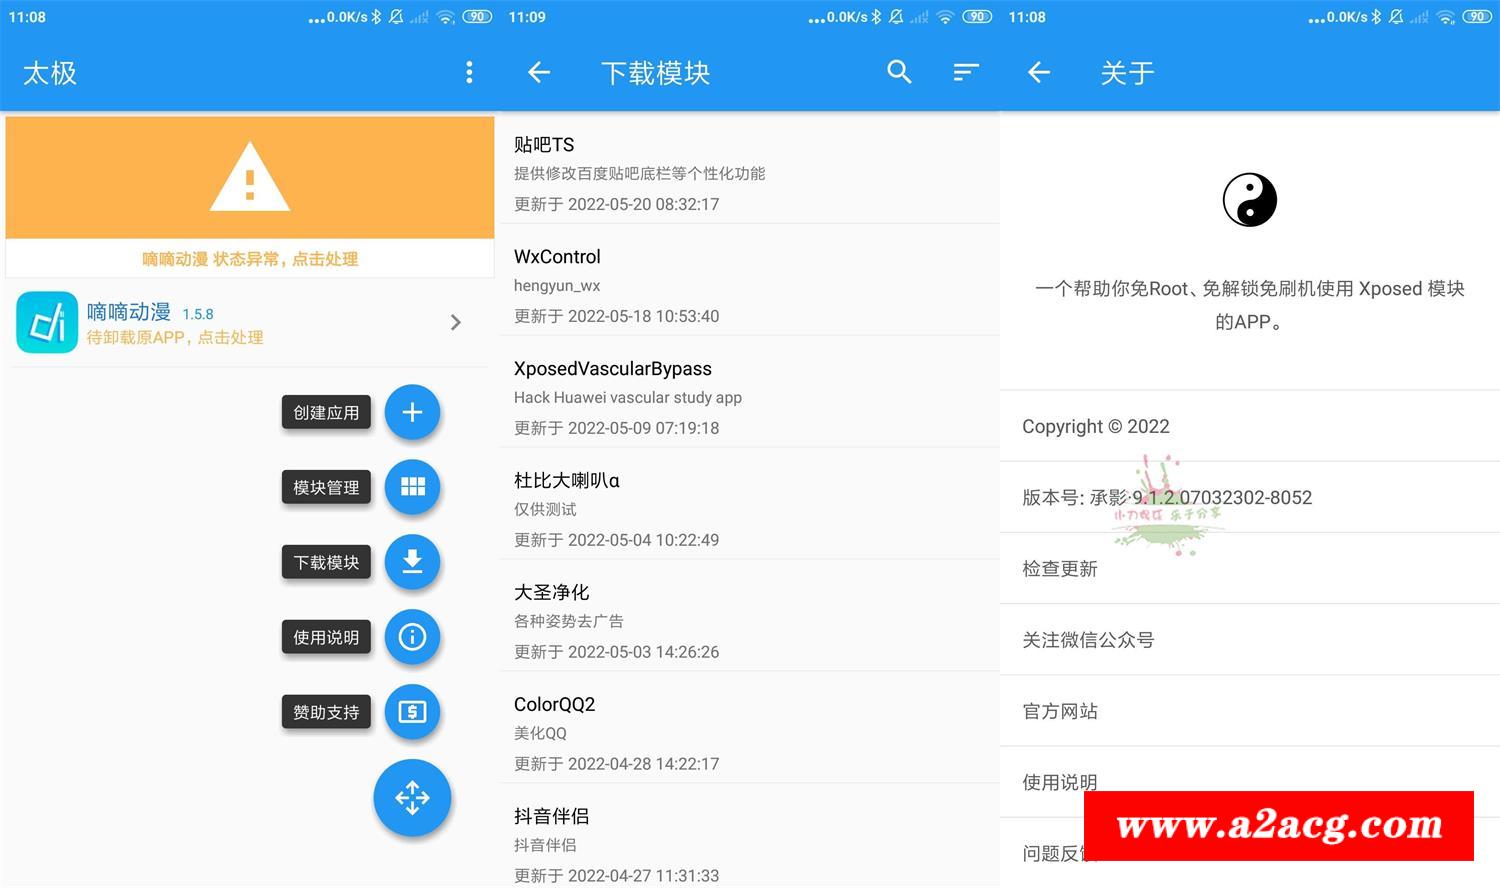Tap the yin-yang Taichi logo
The image size is (1500, 888).
(x=1250, y=200)
